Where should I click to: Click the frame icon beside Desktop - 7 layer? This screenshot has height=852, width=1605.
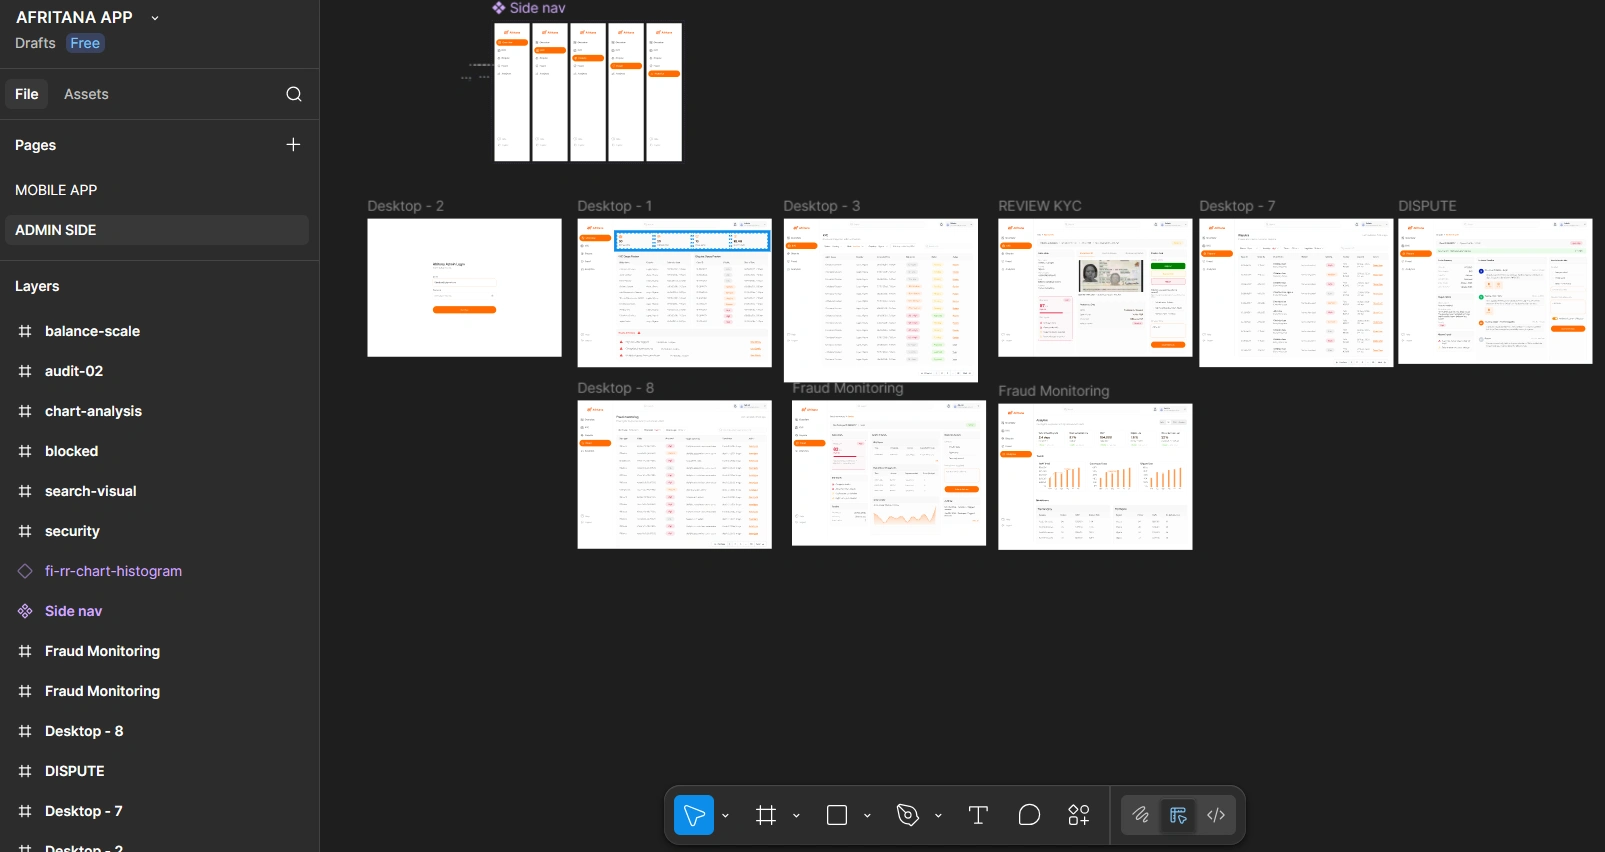[x=25, y=811]
